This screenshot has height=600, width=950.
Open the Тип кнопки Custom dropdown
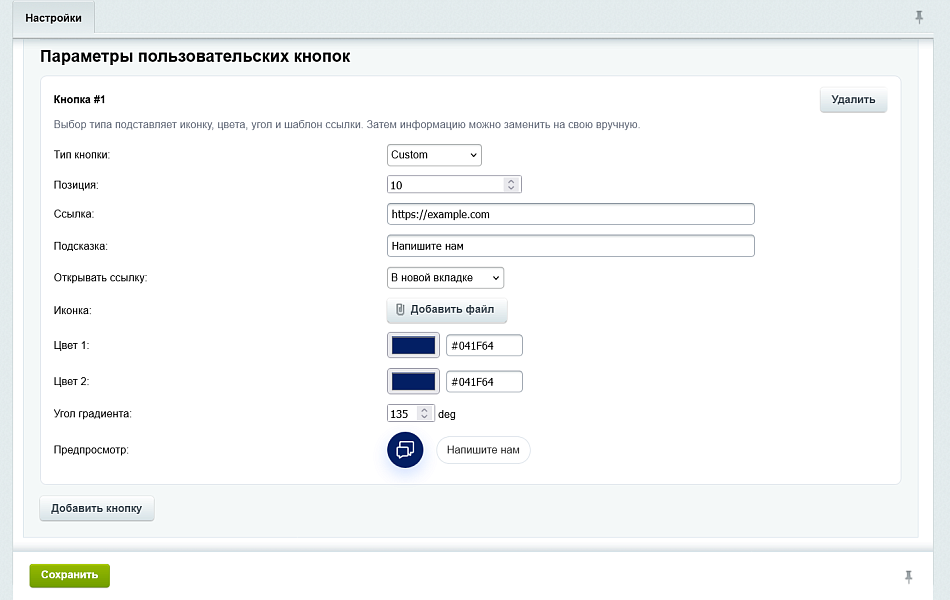click(434, 155)
